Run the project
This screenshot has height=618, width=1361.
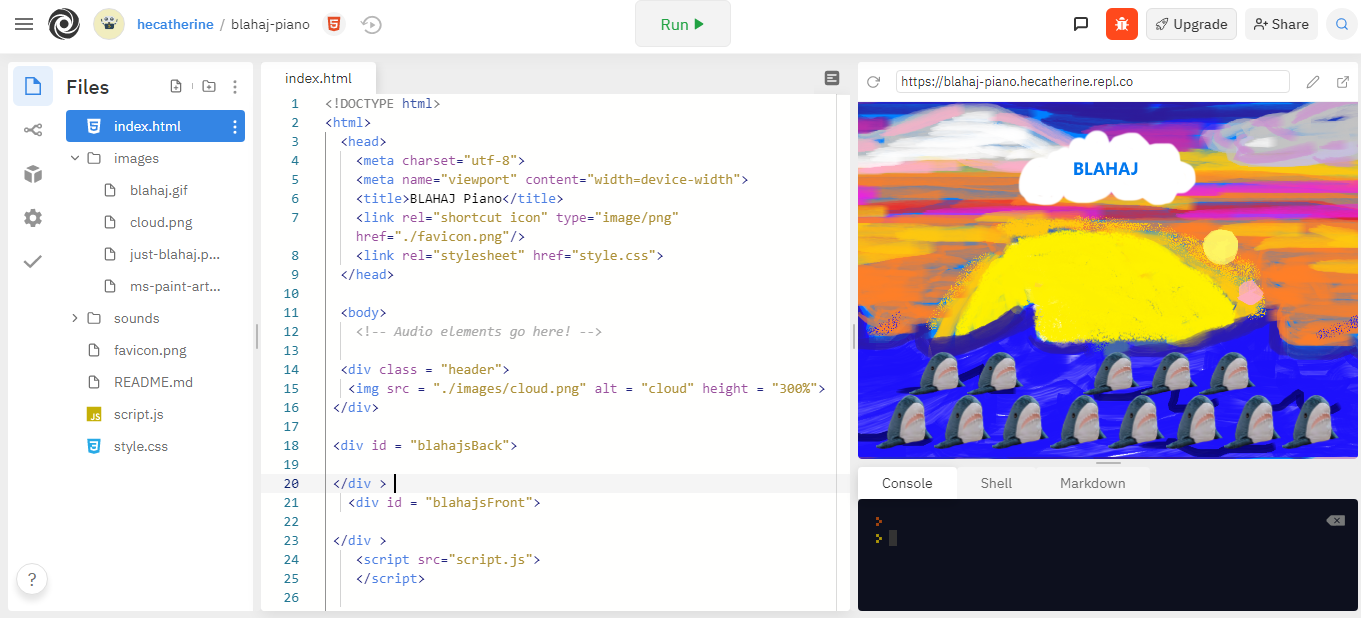(x=683, y=24)
